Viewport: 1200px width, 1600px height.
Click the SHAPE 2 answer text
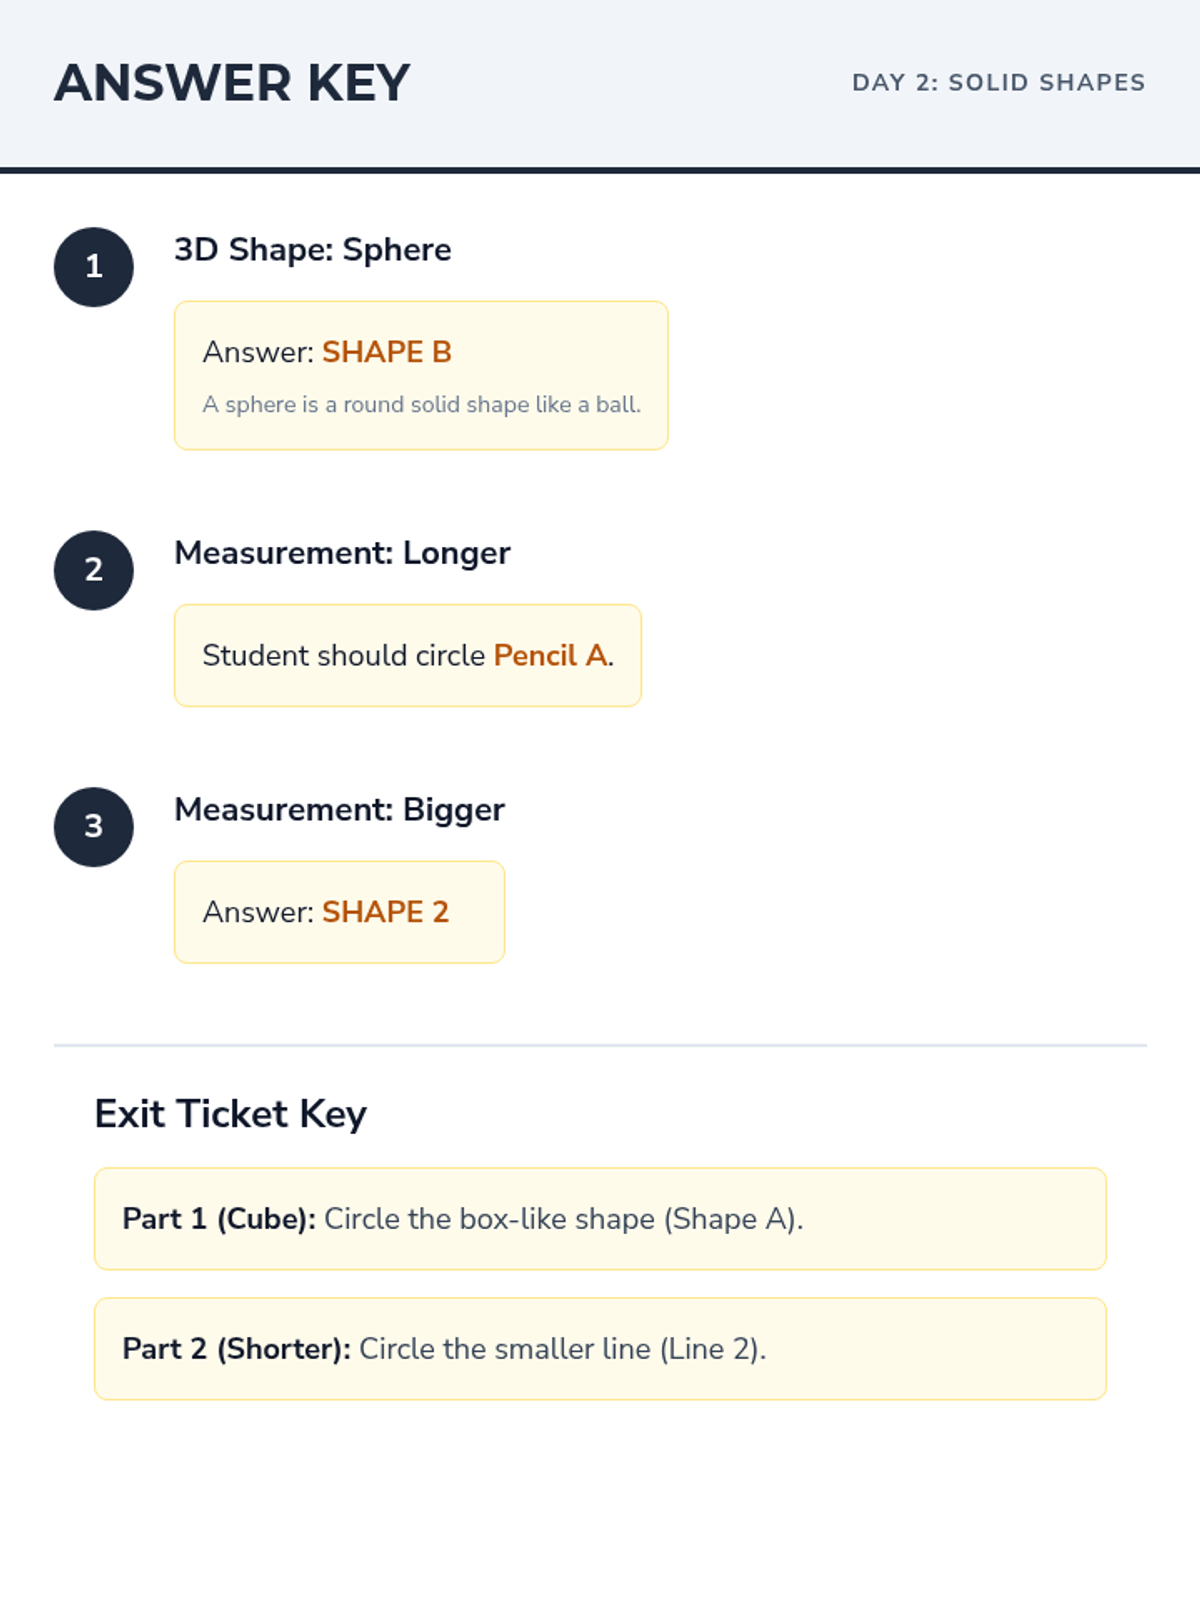pyautogui.click(x=385, y=912)
